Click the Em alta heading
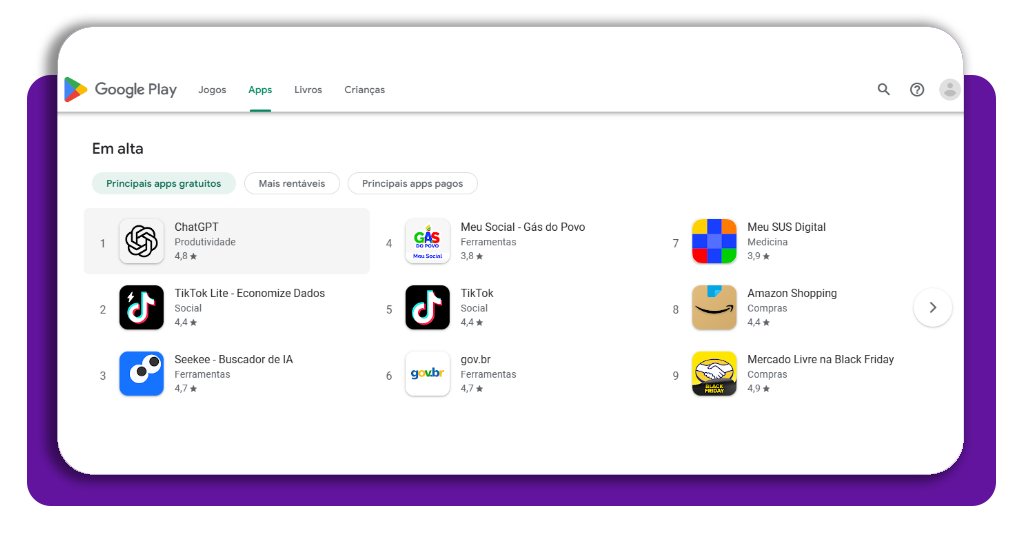This screenshot has width=1024, height=536. (118, 149)
